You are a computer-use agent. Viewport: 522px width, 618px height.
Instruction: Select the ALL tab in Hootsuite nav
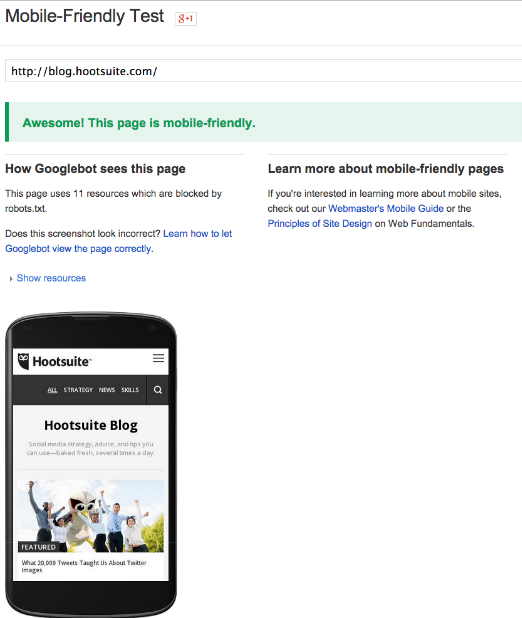tap(52, 390)
